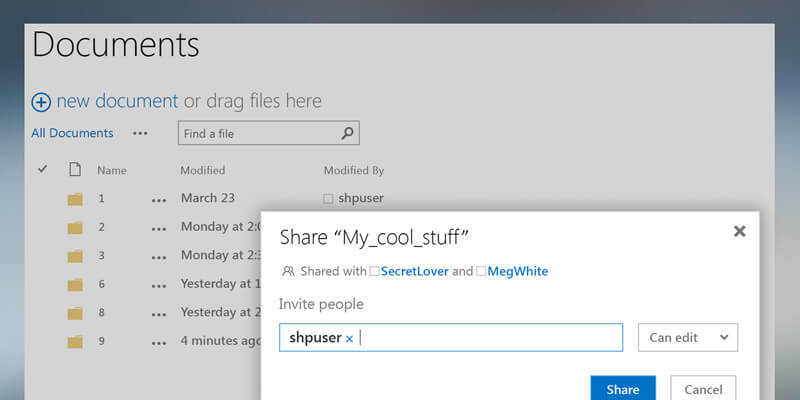Image resolution: width=800 pixels, height=400 pixels.
Task: Open the Can edit permission dropdown
Action: (687, 337)
